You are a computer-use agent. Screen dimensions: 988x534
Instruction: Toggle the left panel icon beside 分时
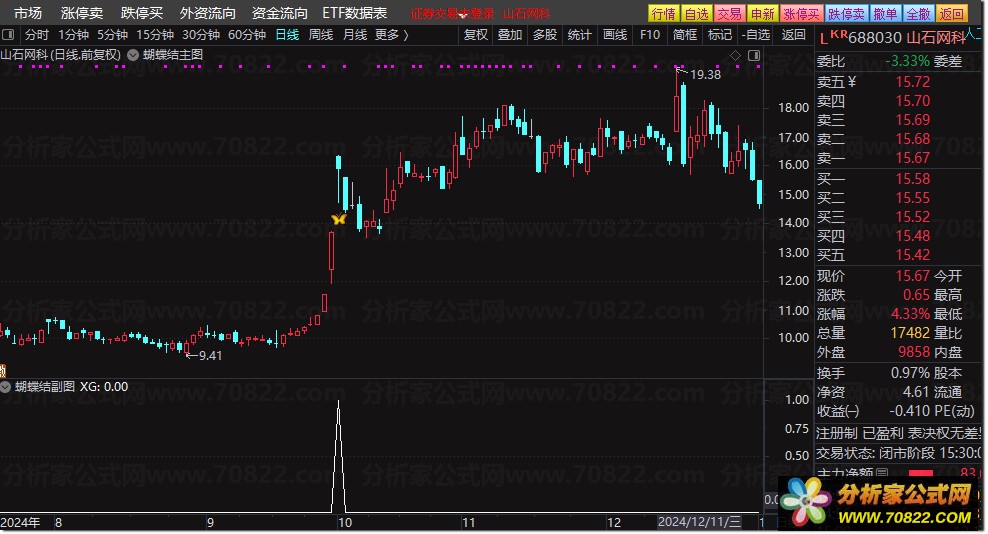click(x=8, y=35)
